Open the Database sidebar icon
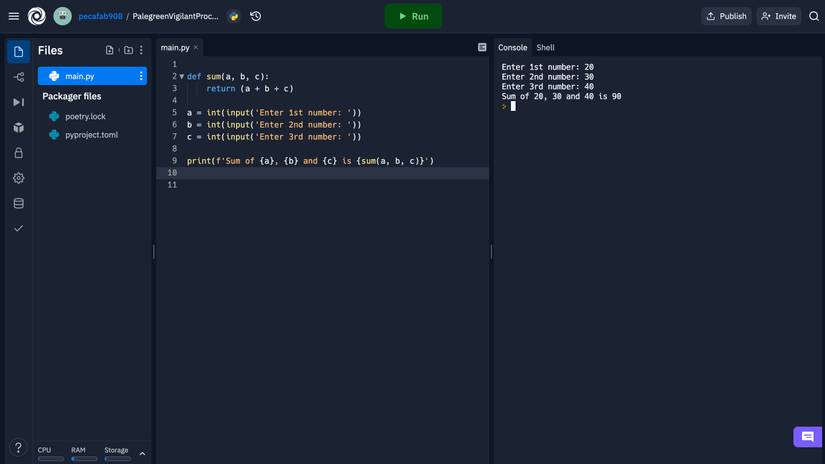This screenshot has height=464, width=825. (x=18, y=203)
